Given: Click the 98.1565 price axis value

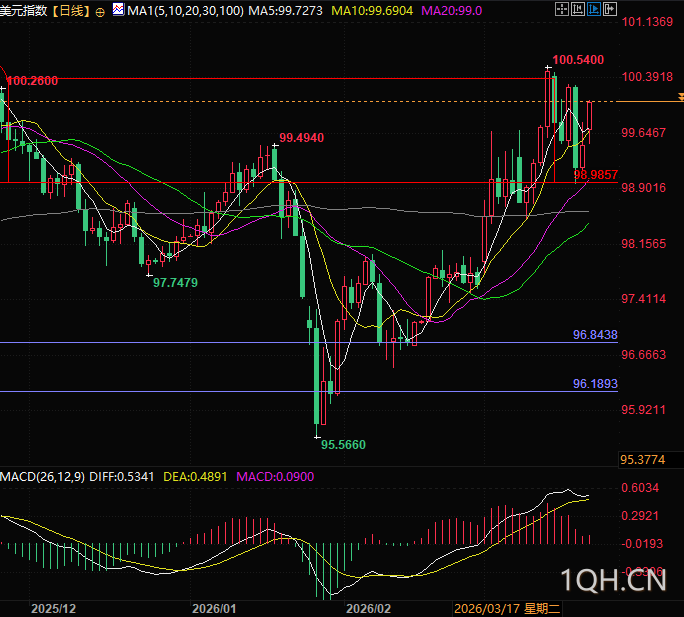Looking at the screenshot, I should (643, 243).
